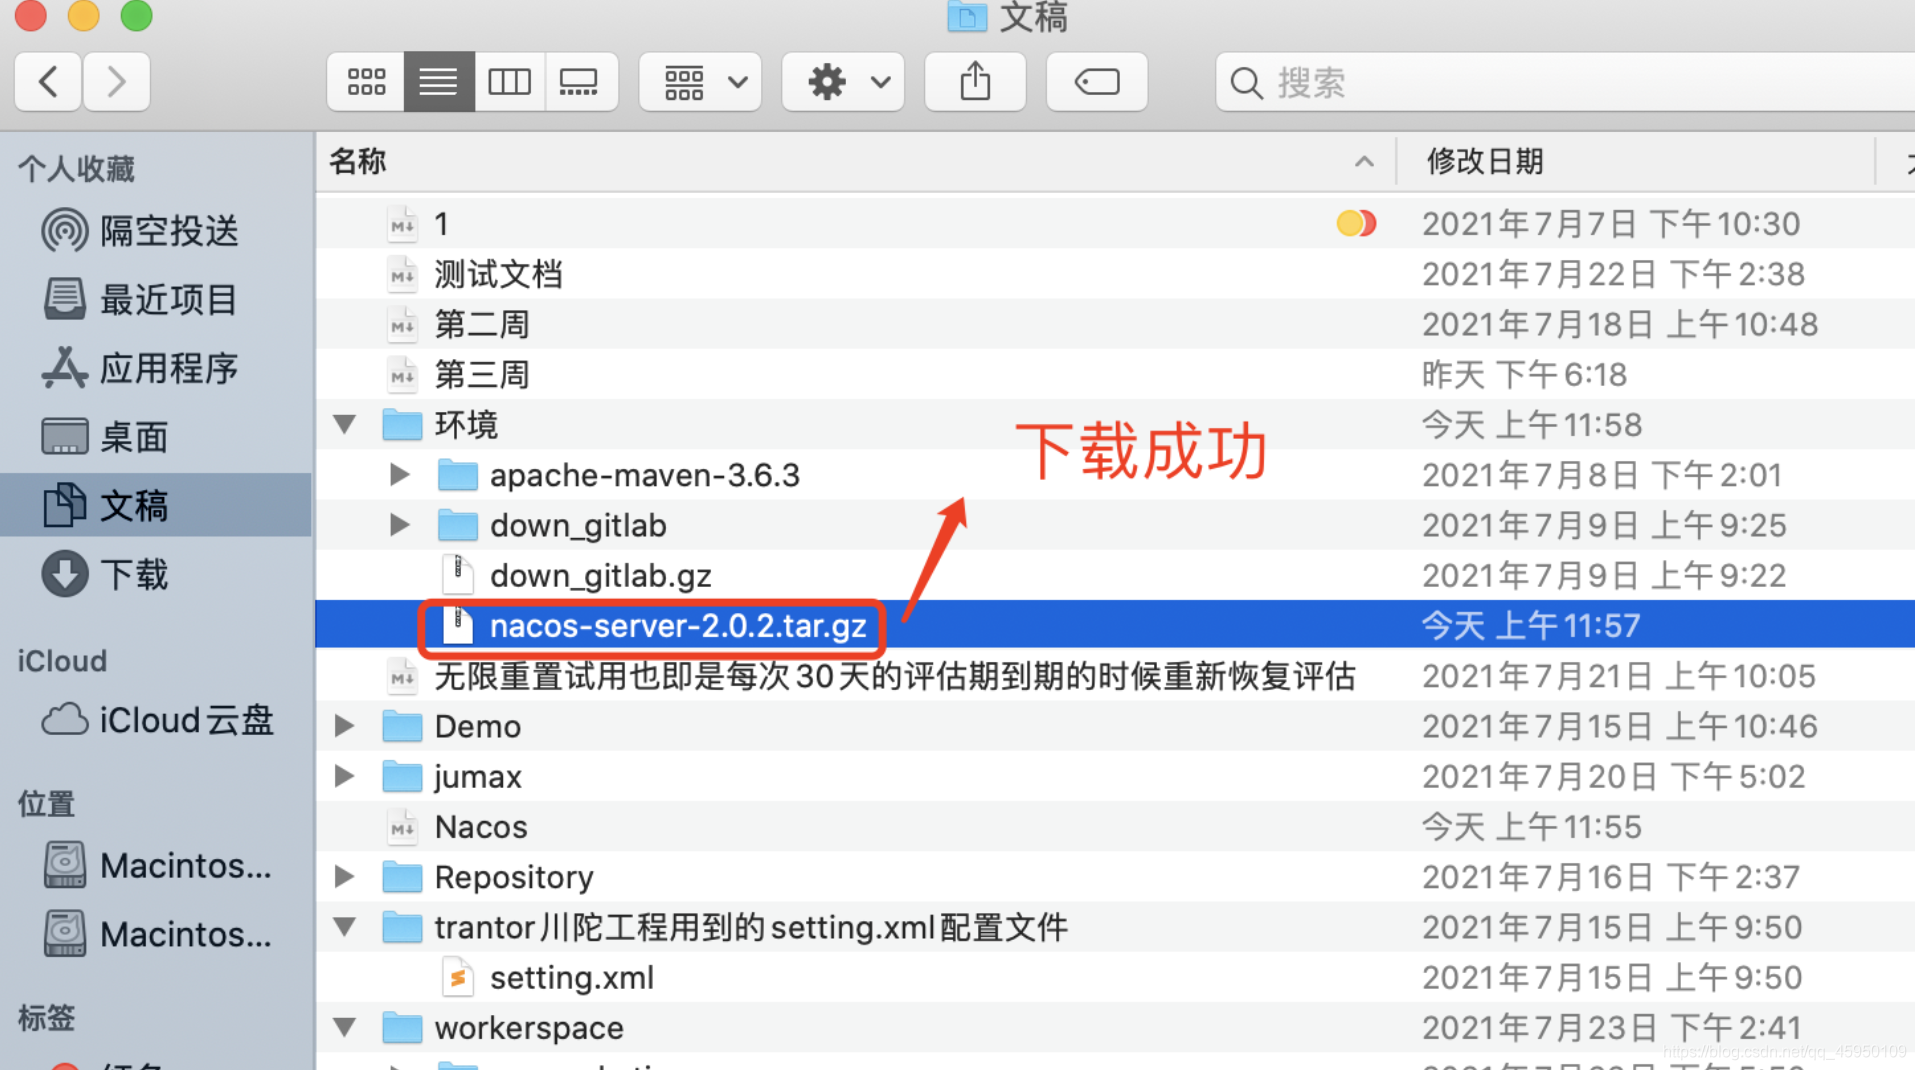1916x1070 pixels.
Task: Click the Demo folder icon
Action: (x=402, y=726)
